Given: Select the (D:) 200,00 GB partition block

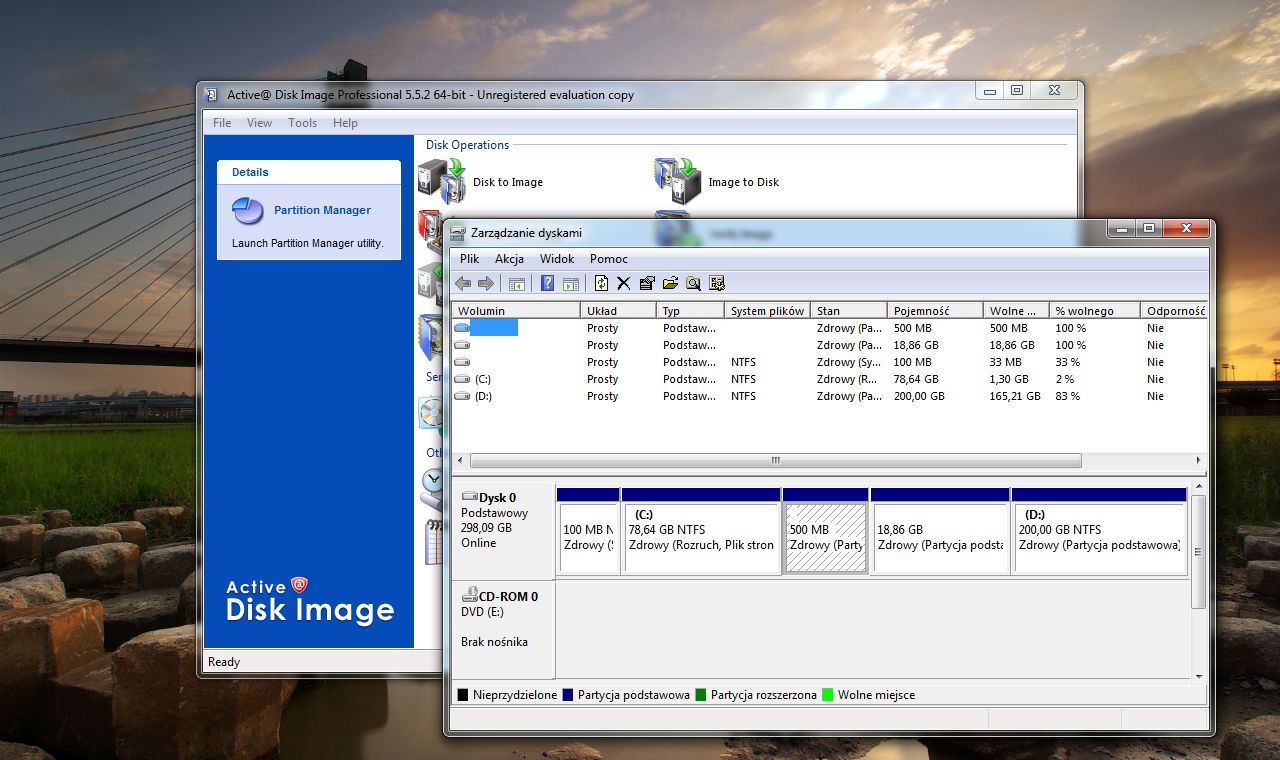Looking at the screenshot, I should click(x=1099, y=531).
